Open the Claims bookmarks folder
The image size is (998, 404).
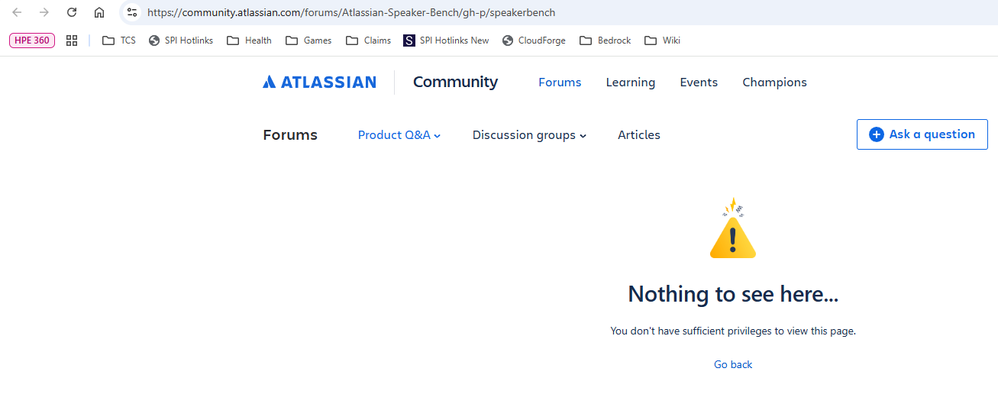click(369, 41)
